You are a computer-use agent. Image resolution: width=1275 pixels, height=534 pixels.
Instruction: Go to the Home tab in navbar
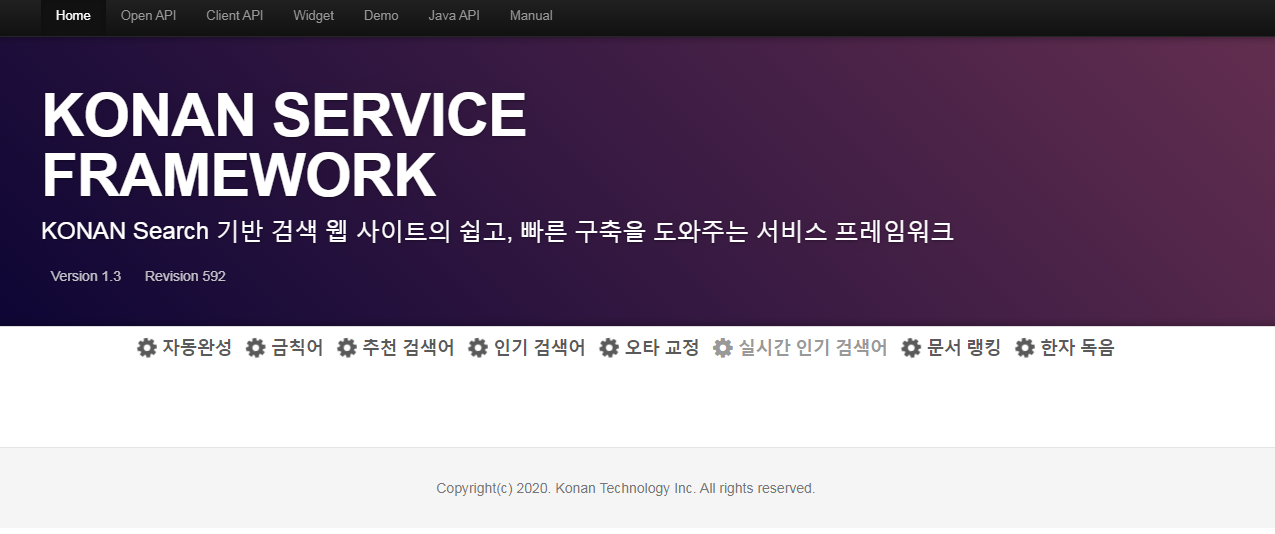(x=73, y=16)
